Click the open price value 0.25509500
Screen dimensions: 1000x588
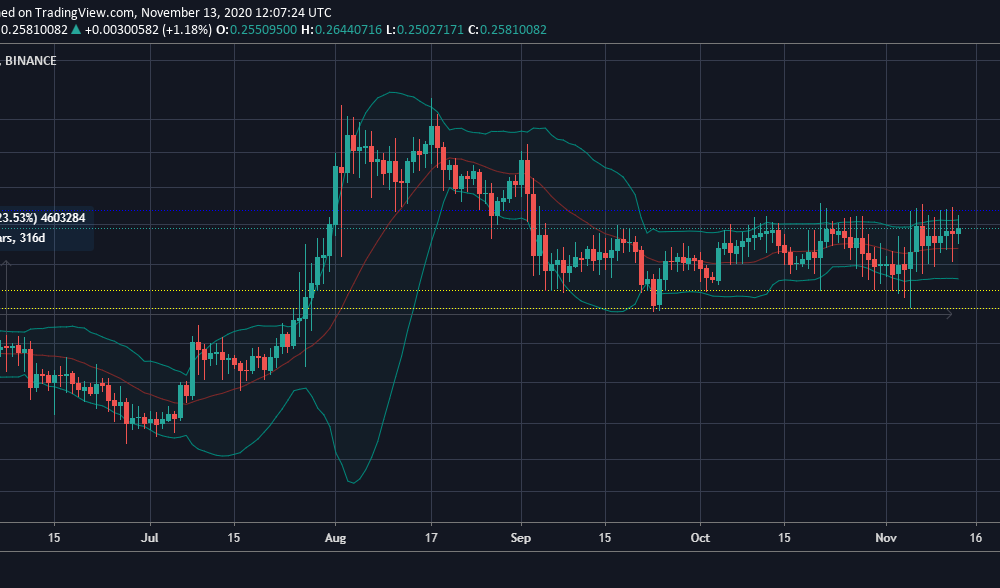coord(263,29)
